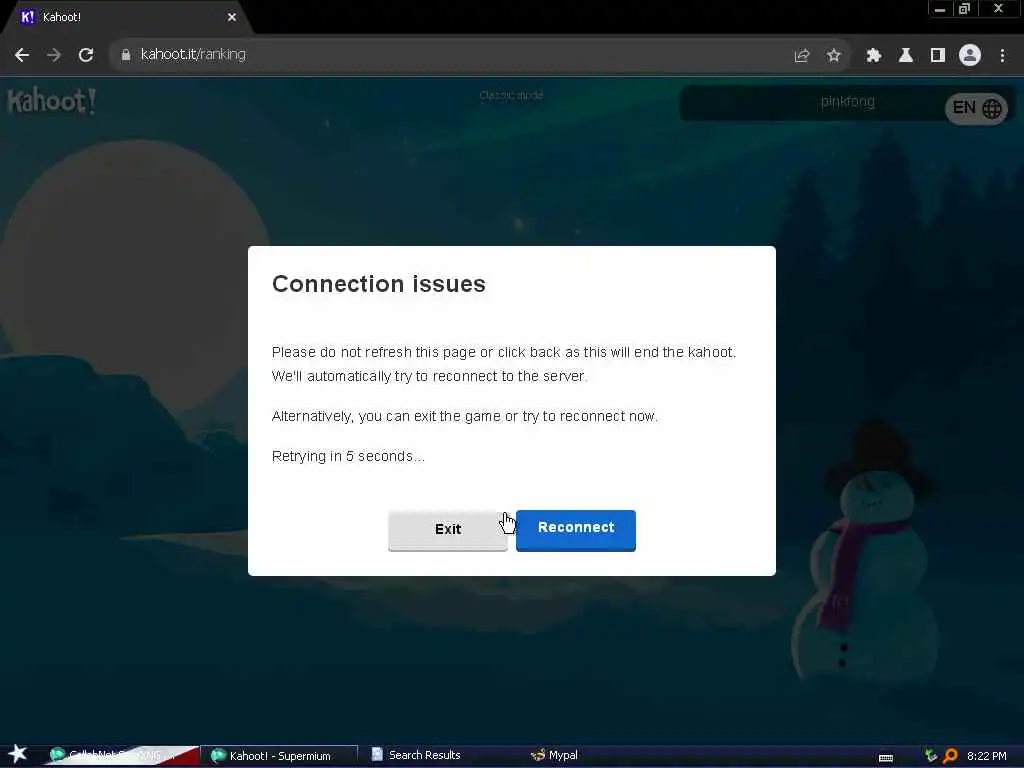Viewport: 1024px width, 768px height.
Task: Click the browser forward arrow
Action: 54,55
